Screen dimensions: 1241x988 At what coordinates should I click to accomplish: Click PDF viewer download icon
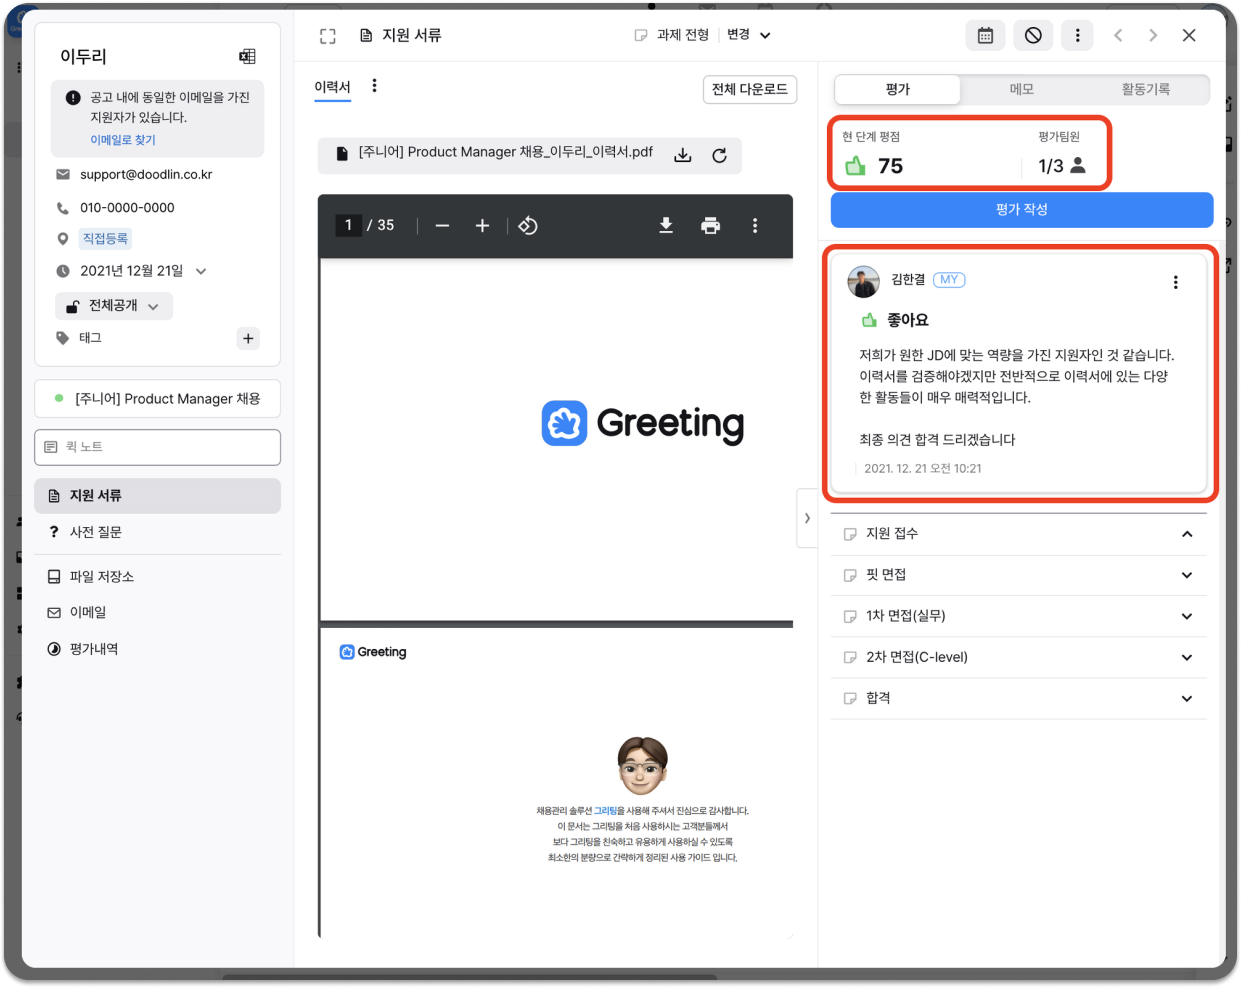666,226
